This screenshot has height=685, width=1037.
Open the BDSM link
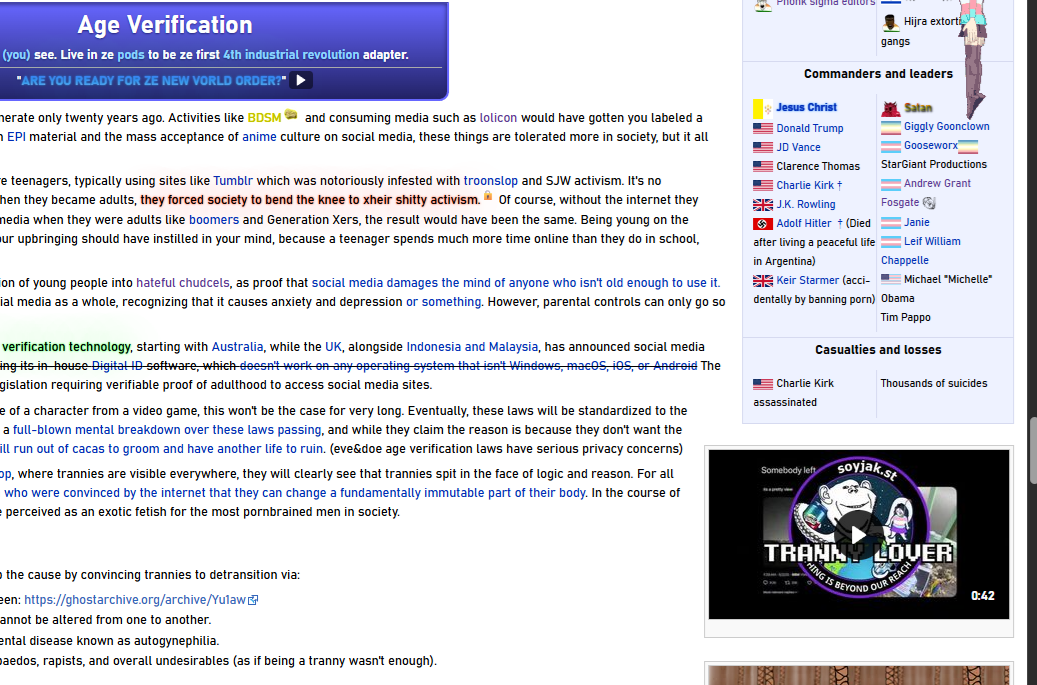[265, 118]
